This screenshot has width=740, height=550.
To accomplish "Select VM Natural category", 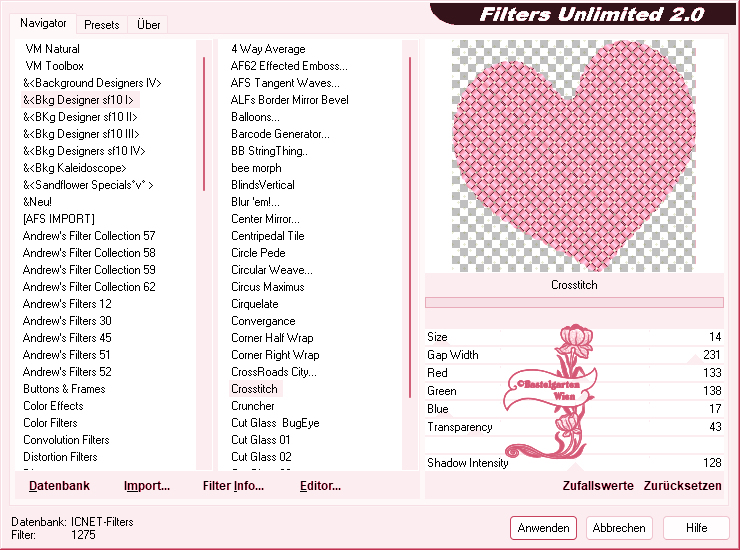I will click(52, 49).
